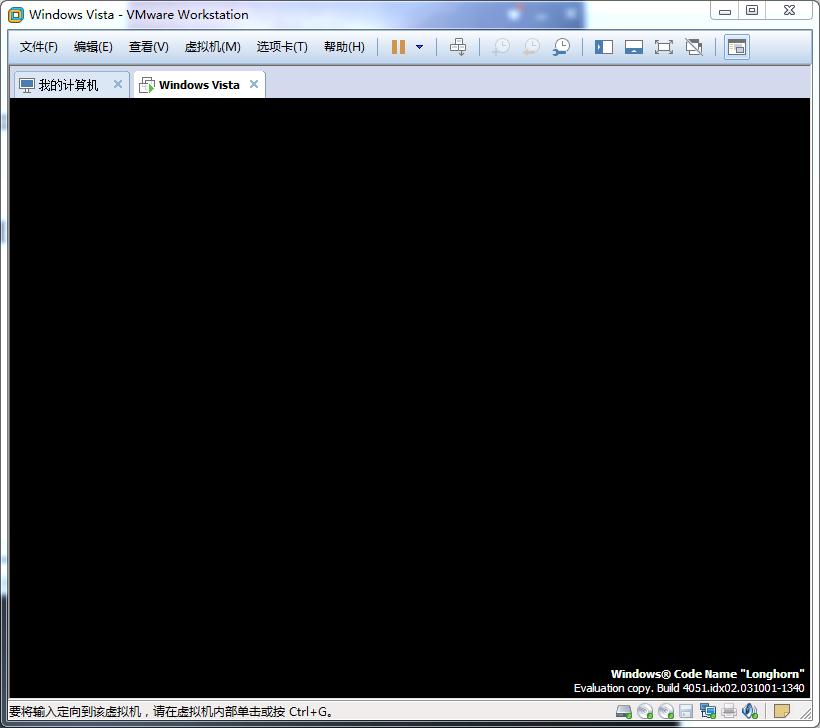Screen dimensions: 820x728
Task: Open the 编辑(E) menu
Action: point(93,47)
